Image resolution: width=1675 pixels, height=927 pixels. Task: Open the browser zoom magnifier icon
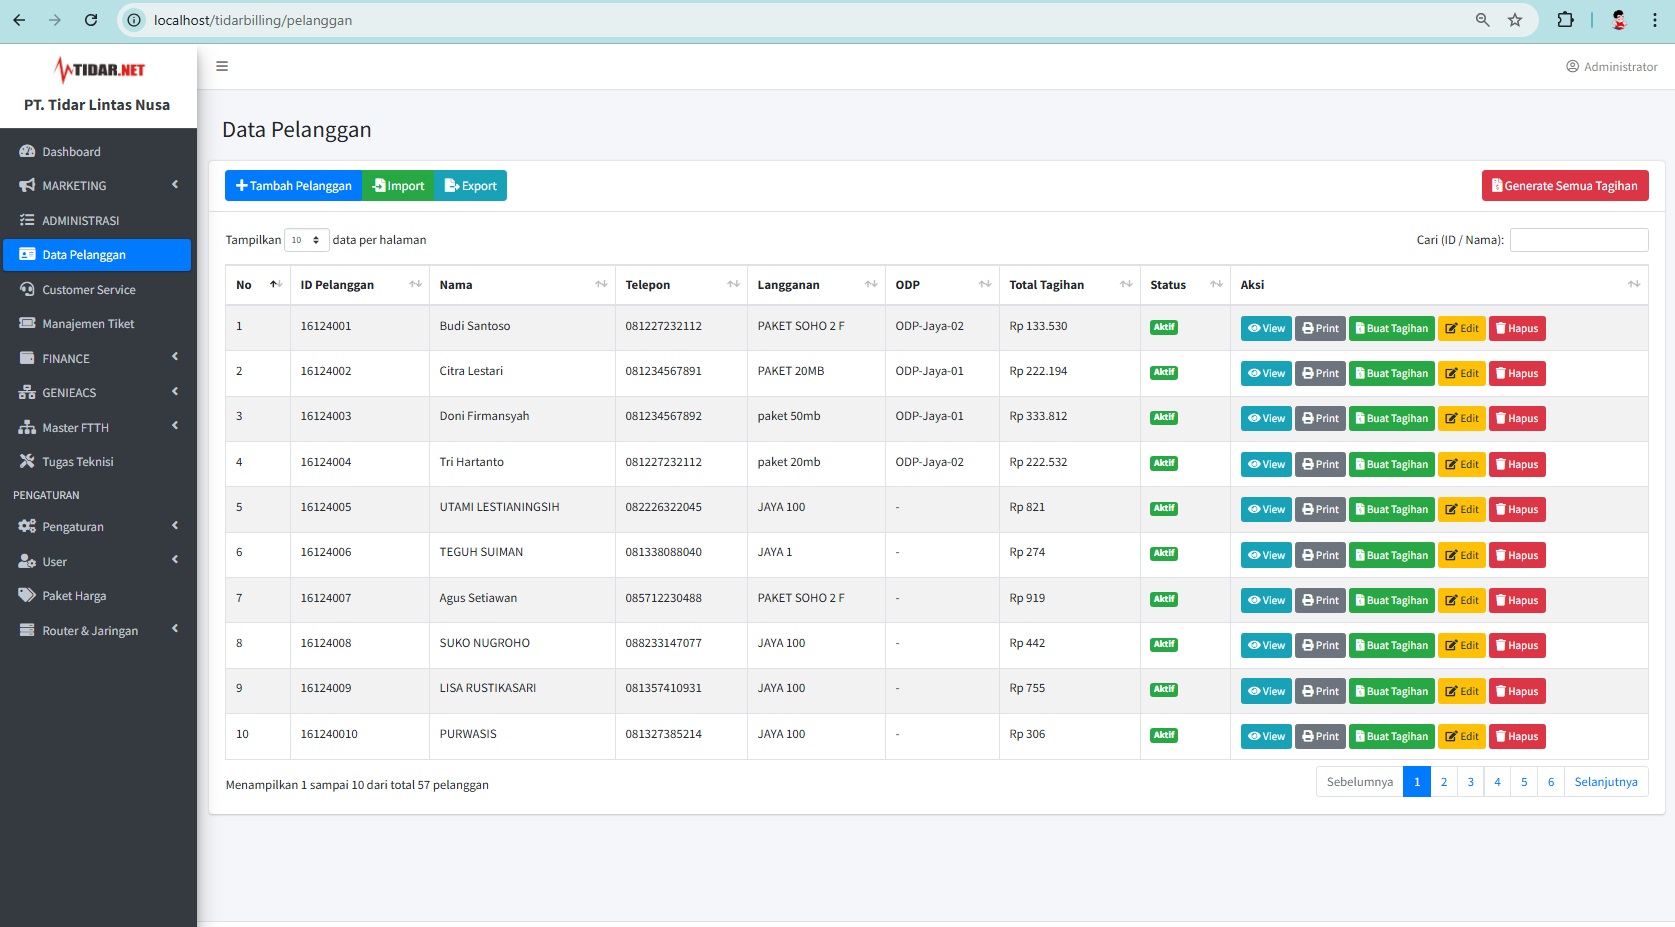click(x=1482, y=20)
